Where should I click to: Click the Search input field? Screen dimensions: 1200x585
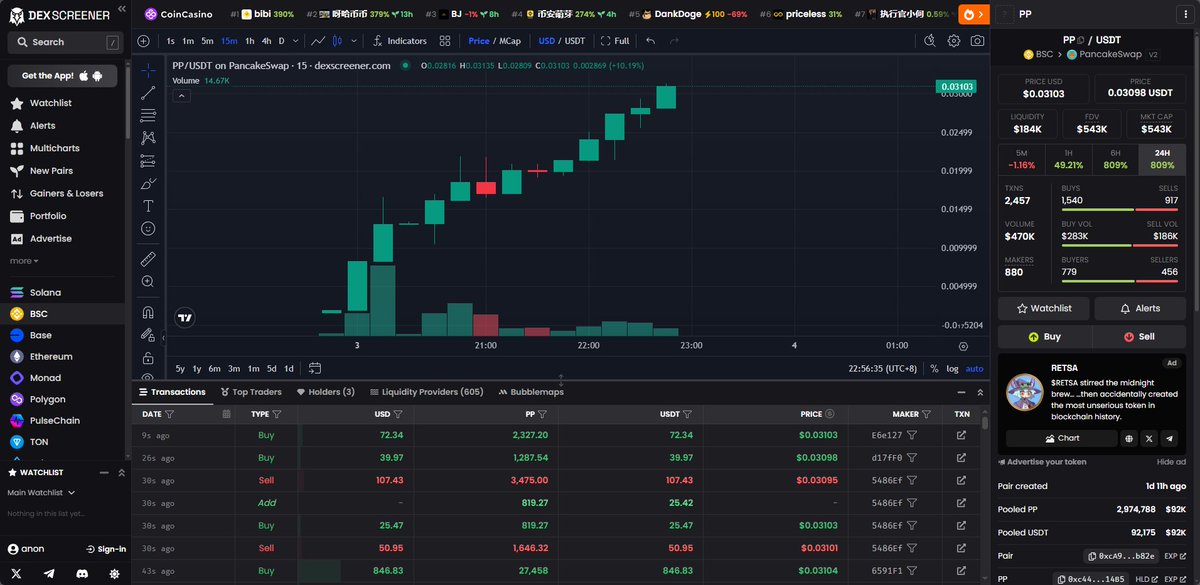click(64, 42)
